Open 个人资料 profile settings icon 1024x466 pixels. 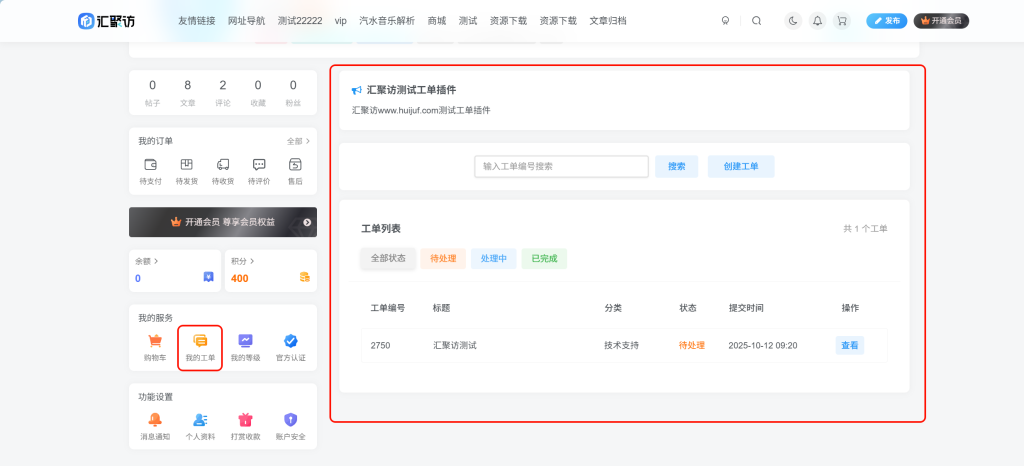(x=200, y=425)
